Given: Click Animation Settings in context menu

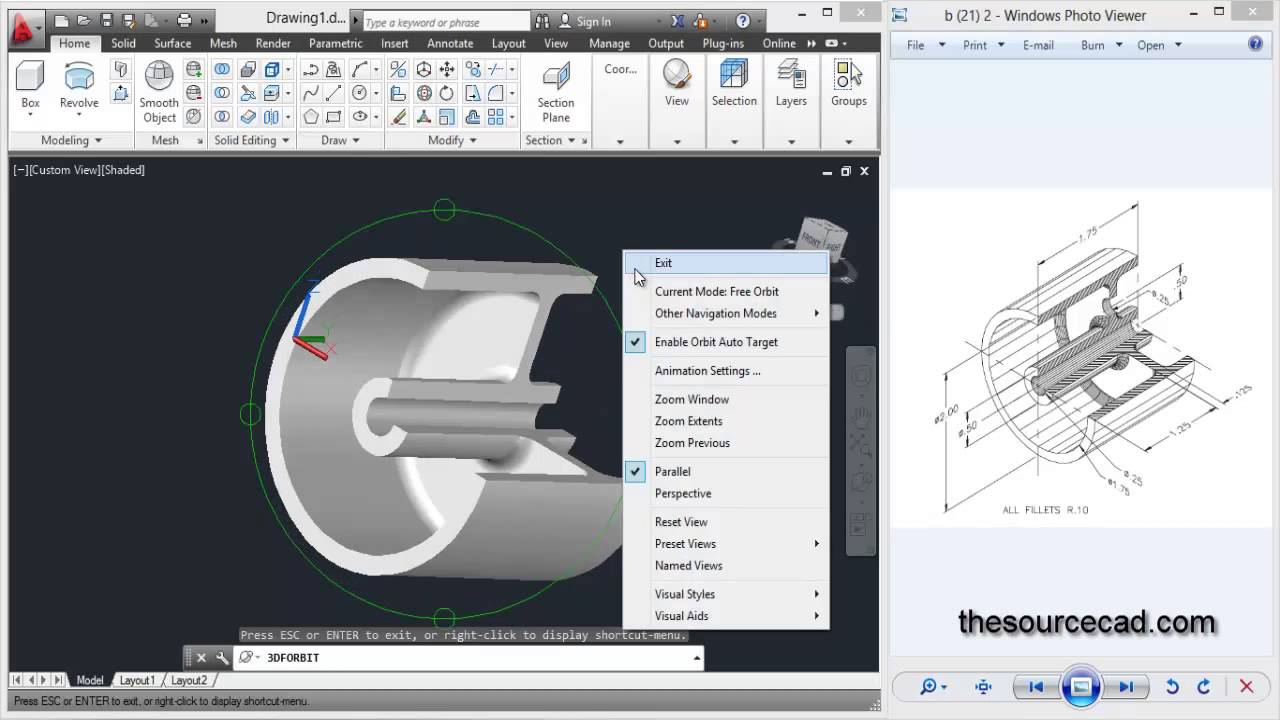Looking at the screenshot, I should 727,371.
